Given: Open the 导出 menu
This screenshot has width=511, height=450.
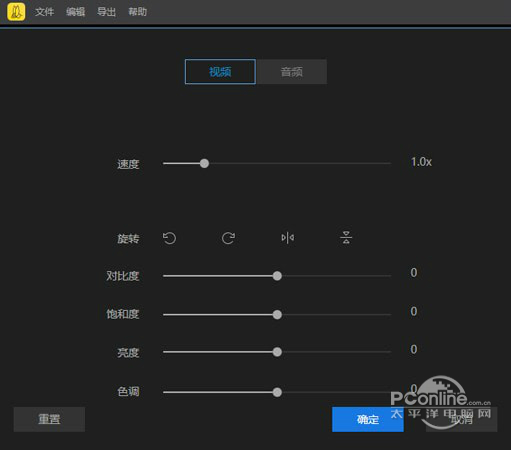Looking at the screenshot, I should click(106, 12).
